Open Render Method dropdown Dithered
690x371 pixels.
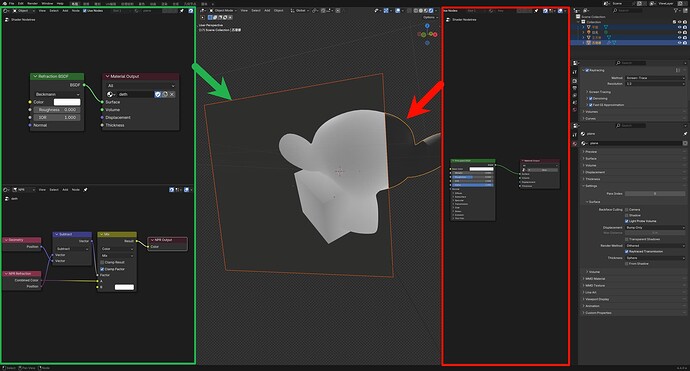tap(655, 246)
